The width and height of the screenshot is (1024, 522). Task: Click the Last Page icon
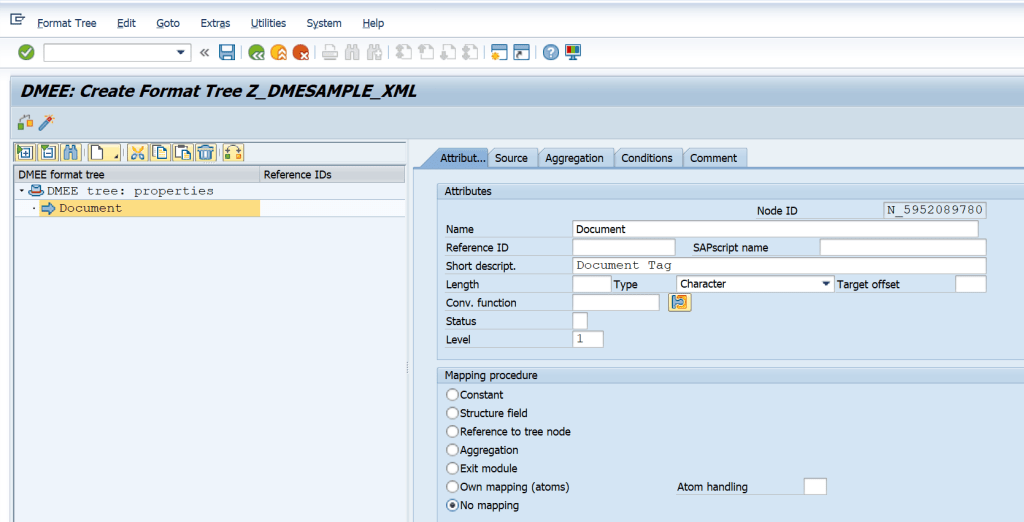point(470,52)
